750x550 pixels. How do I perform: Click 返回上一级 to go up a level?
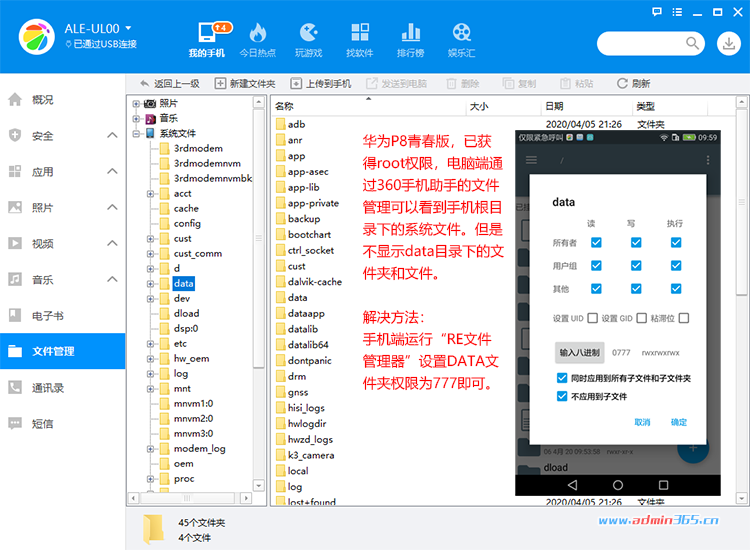pos(170,84)
